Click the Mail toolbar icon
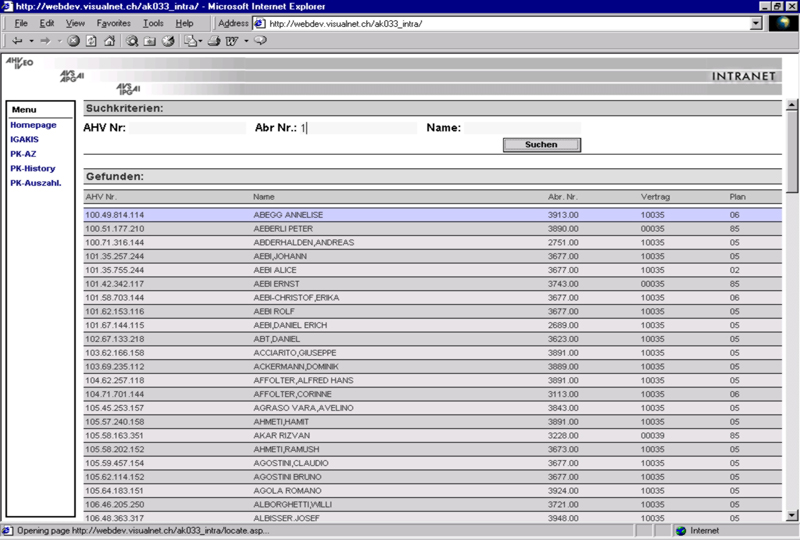Viewport: 800px width, 540px height. 190,41
